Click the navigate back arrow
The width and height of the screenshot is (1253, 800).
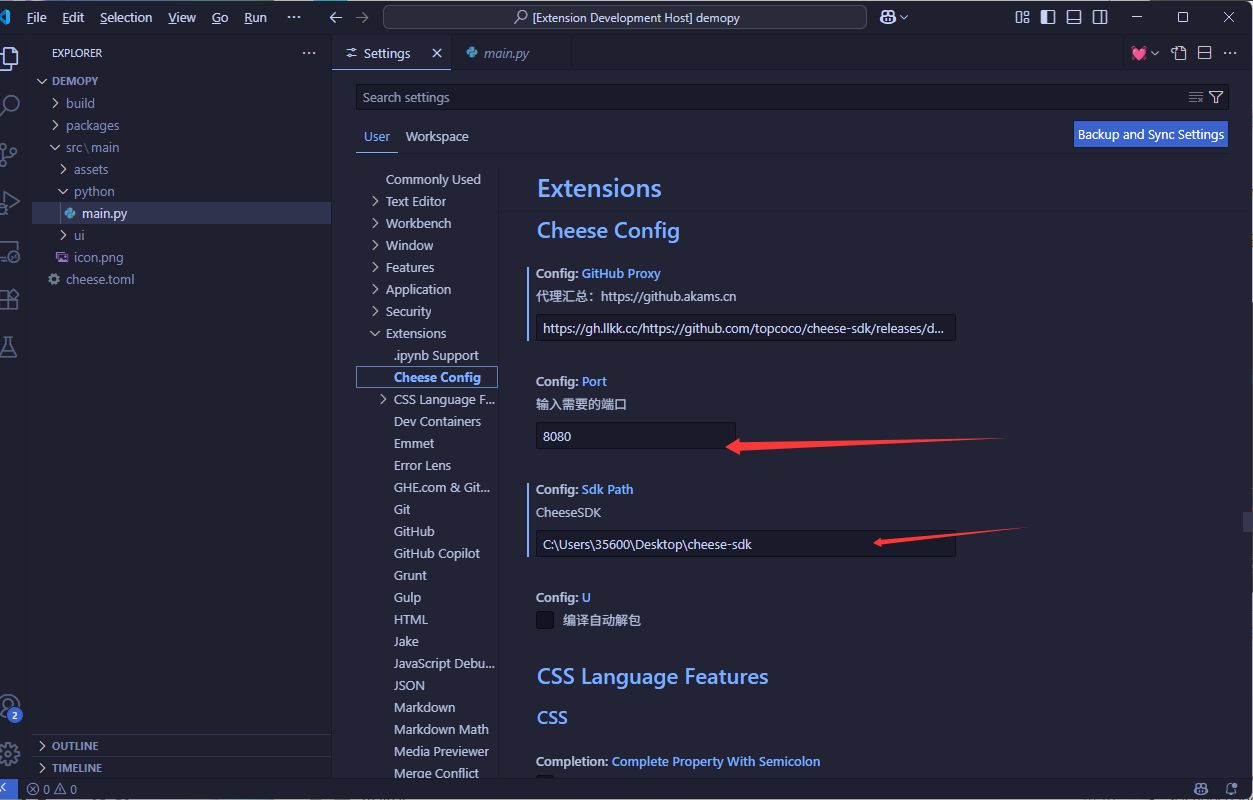[336, 17]
